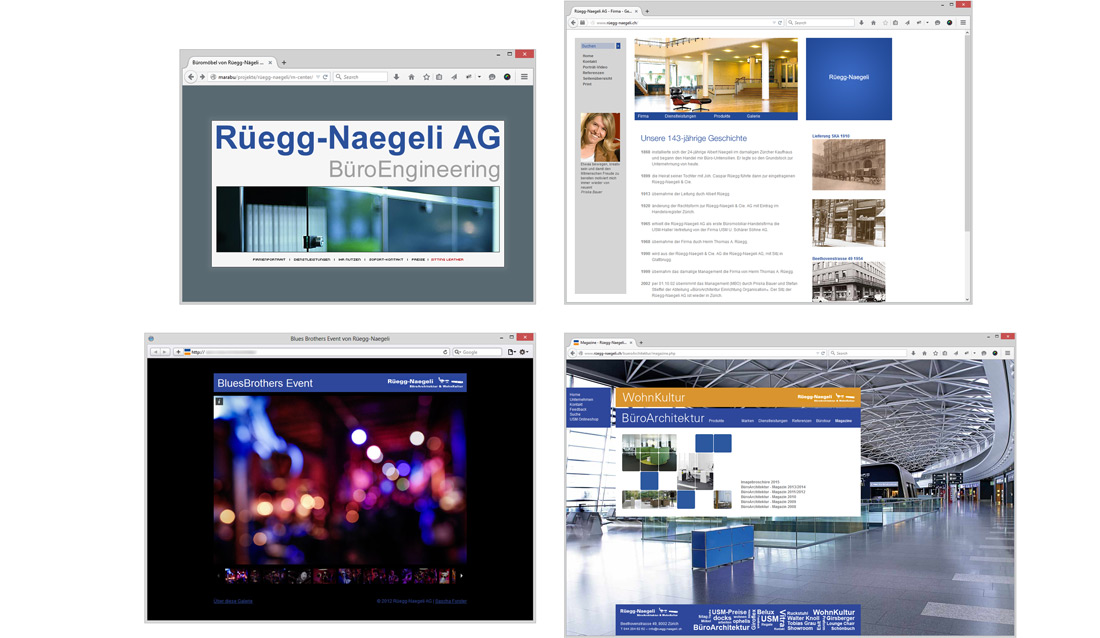Bookmark the page in Firma window
The height and width of the screenshot is (638, 1100).
coord(885,22)
